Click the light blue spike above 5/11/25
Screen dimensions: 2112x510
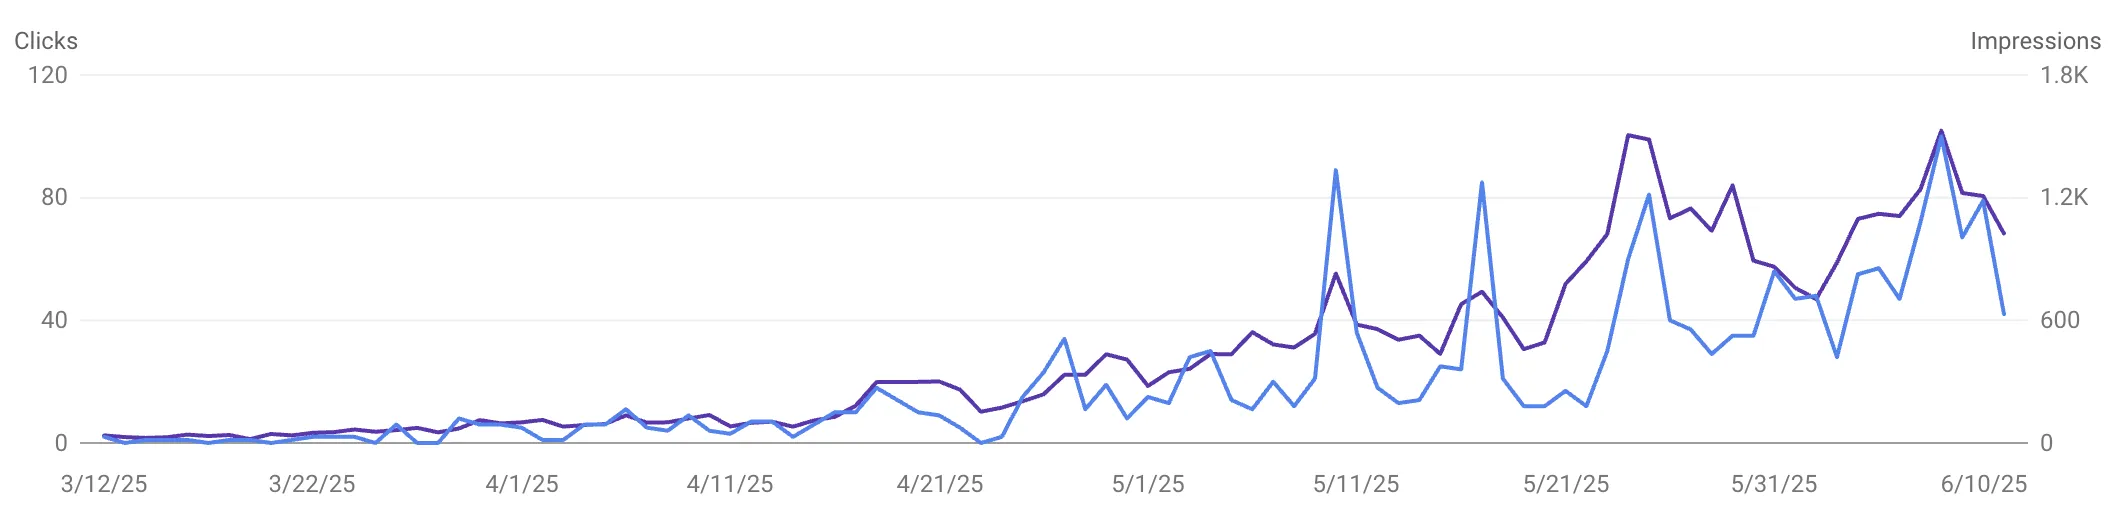click(1336, 171)
